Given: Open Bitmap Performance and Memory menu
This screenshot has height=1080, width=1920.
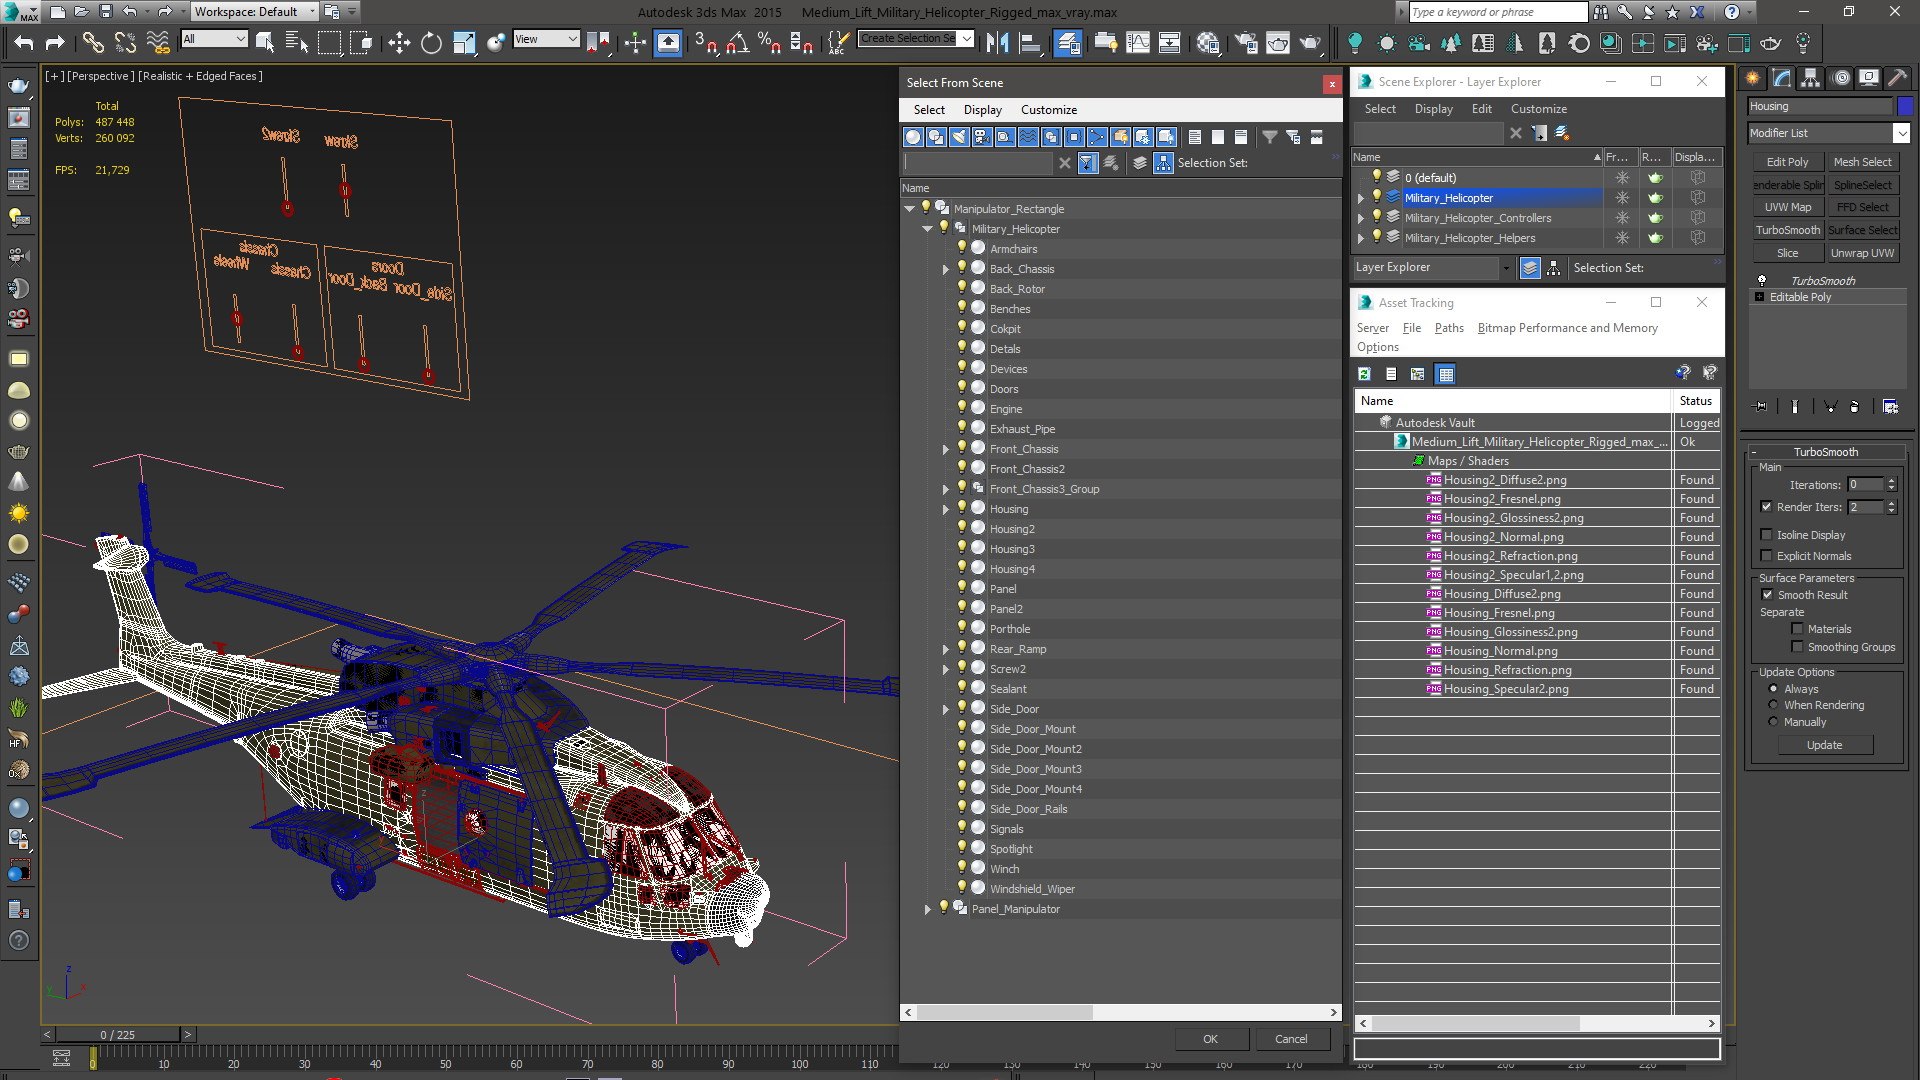Looking at the screenshot, I should [1567, 328].
